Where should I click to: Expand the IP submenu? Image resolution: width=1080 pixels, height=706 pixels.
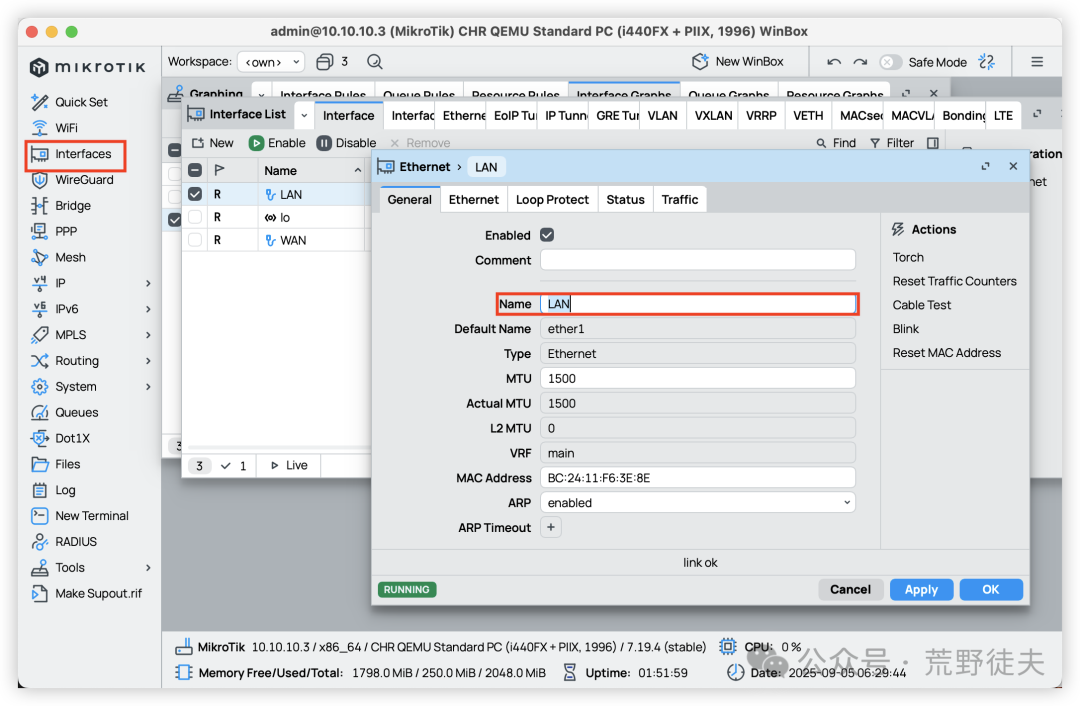pos(148,283)
